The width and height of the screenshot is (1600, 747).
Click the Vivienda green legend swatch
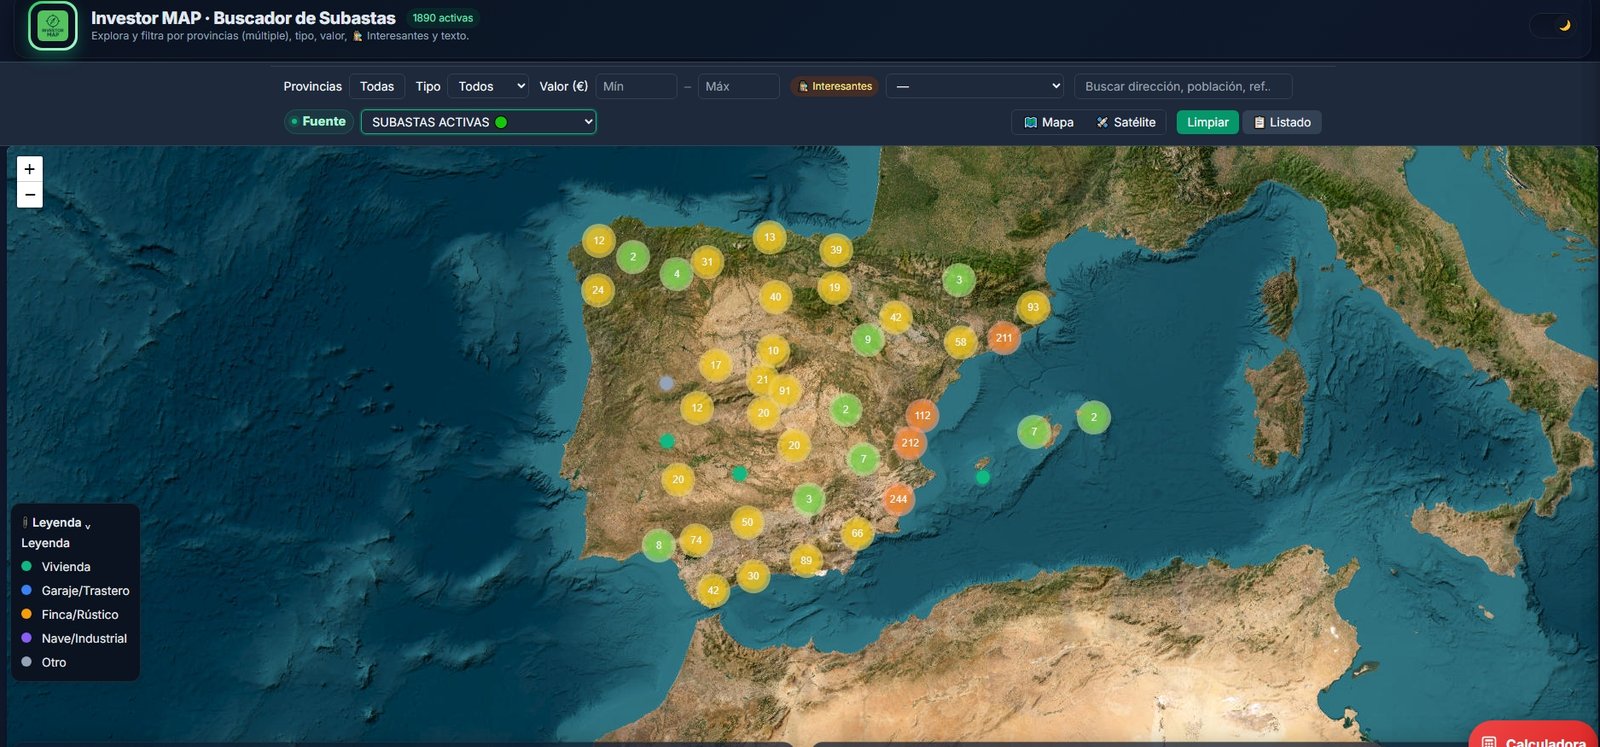[27, 567]
